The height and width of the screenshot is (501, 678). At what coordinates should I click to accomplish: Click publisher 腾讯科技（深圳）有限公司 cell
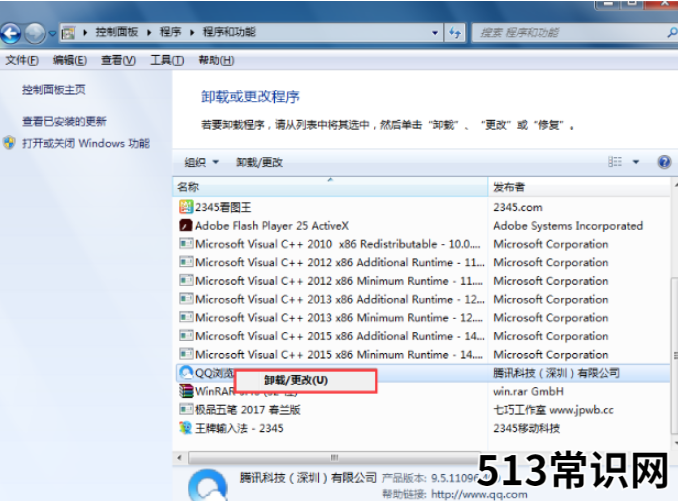tap(556, 373)
